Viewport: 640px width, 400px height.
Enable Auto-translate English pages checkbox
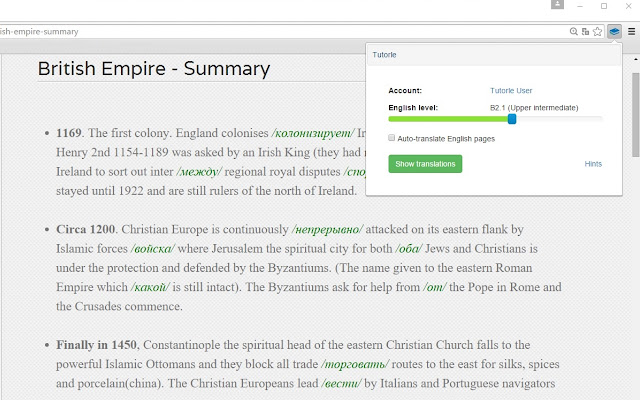391,138
